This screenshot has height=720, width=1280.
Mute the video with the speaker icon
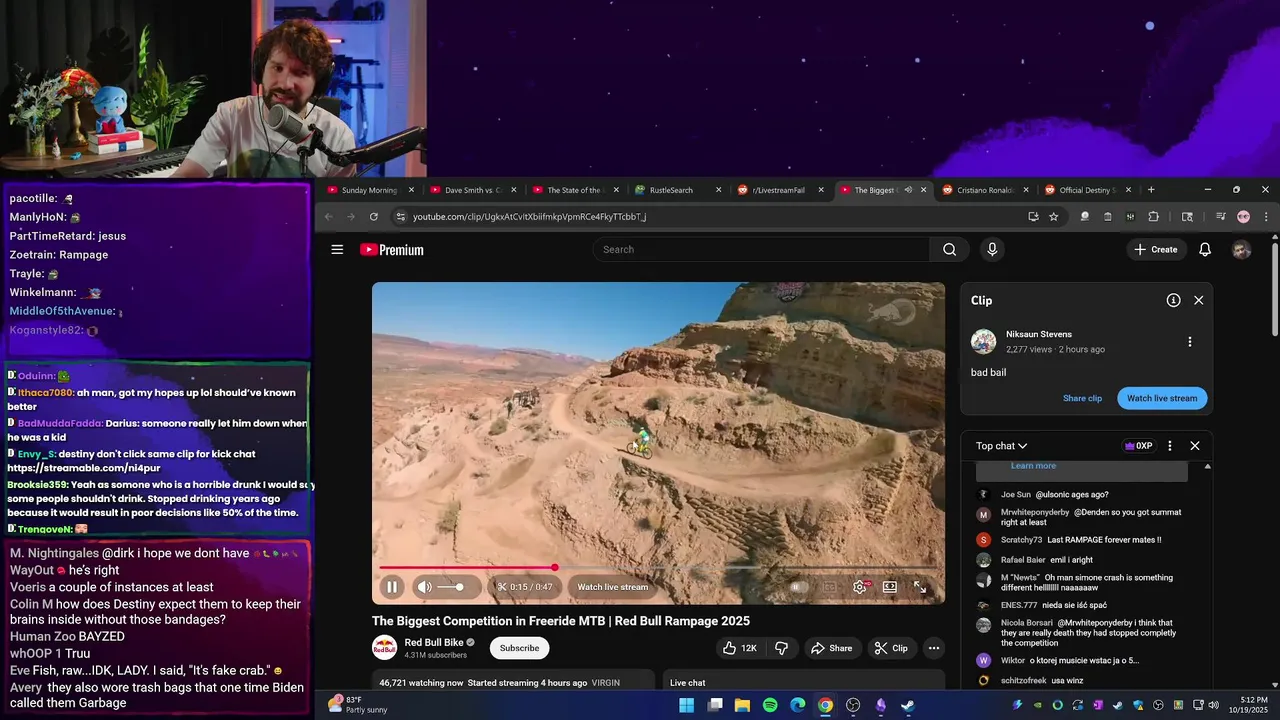424,587
